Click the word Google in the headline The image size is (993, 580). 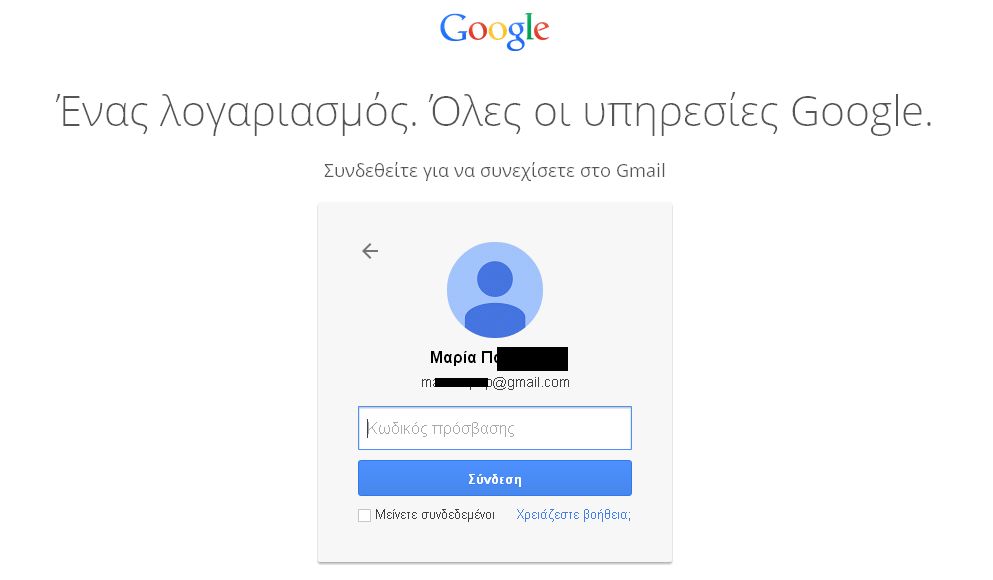coord(861,113)
